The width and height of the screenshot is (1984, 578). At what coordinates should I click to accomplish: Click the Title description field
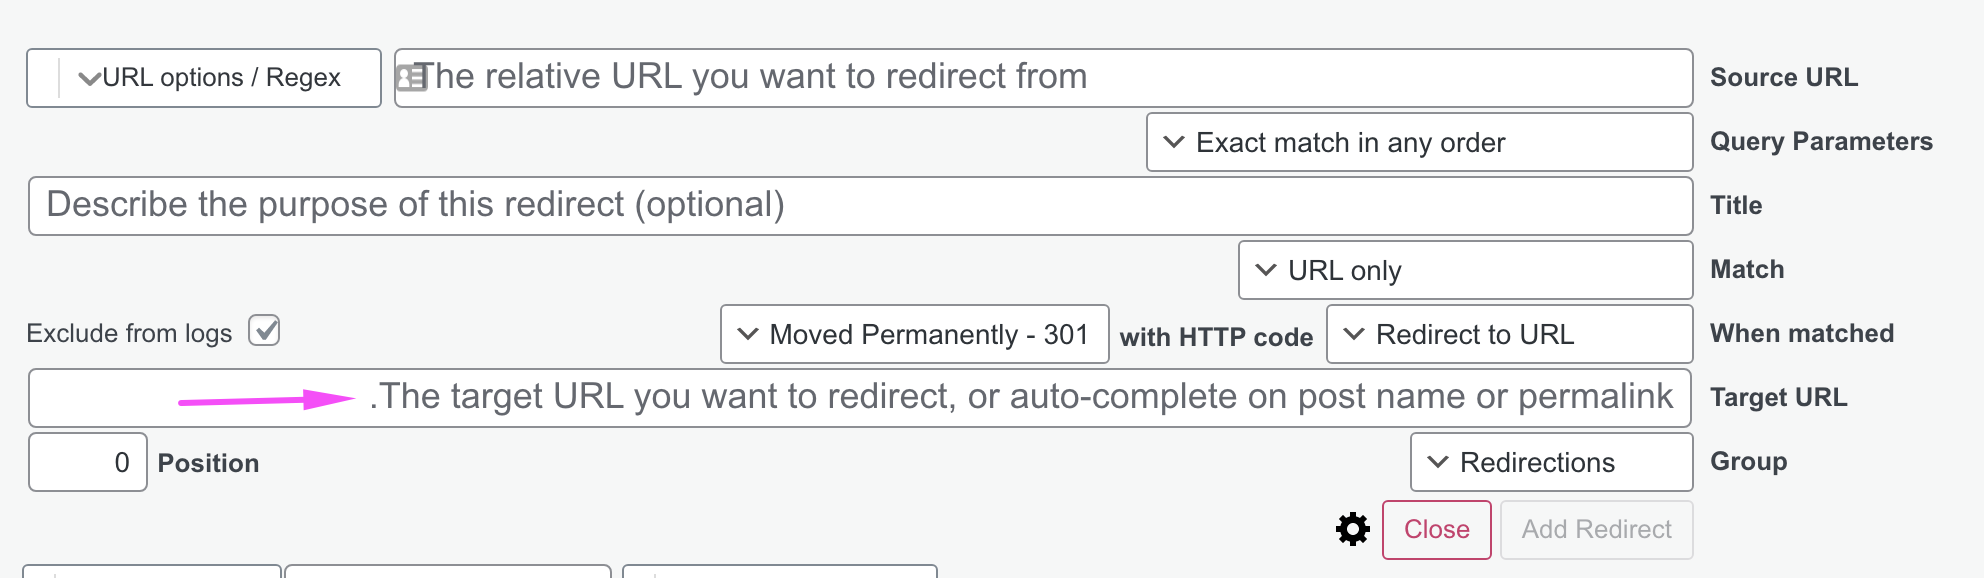pyautogui.click(x=860, y=206)
